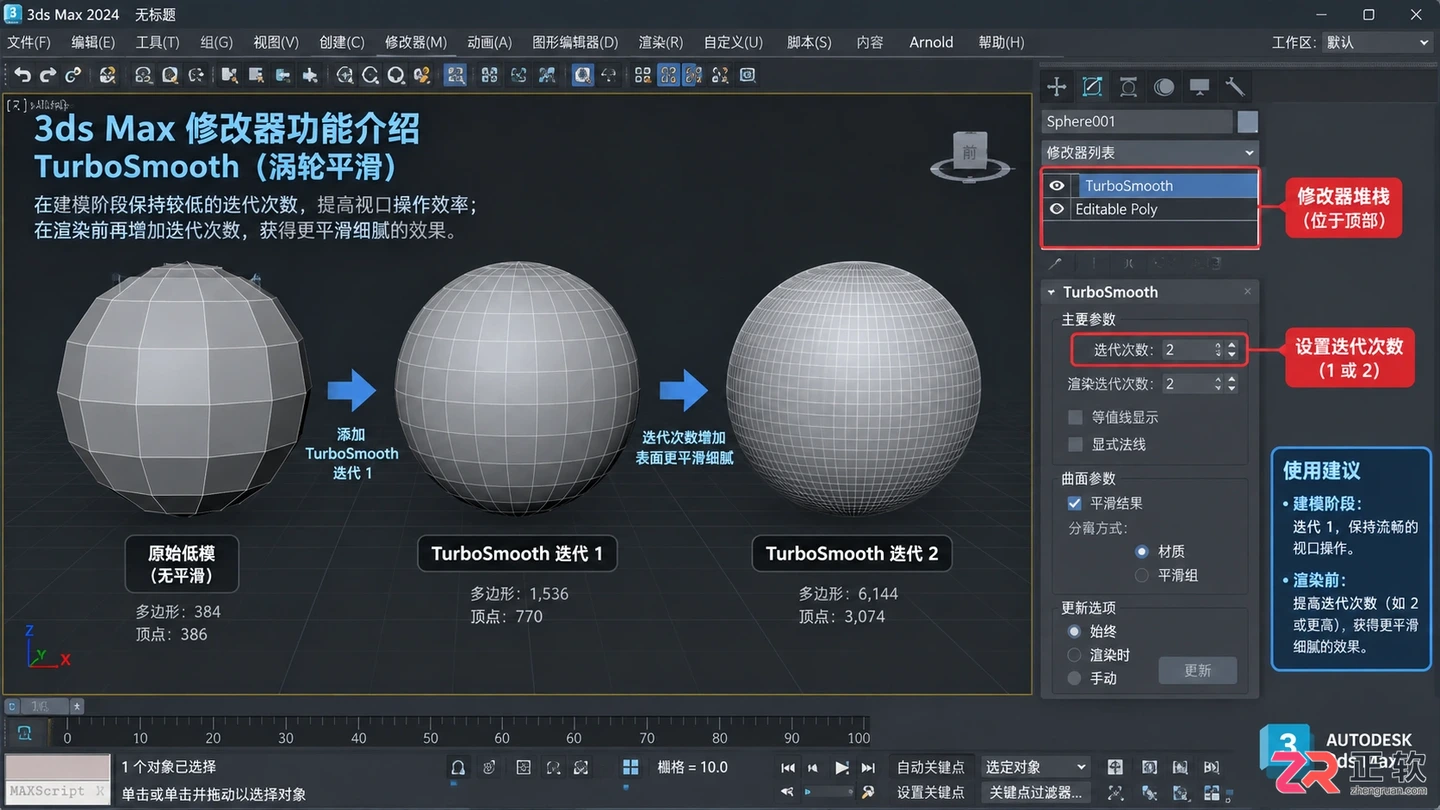
Task: Click the object color swatch beside Sphere001
Action: point(1247,121)
